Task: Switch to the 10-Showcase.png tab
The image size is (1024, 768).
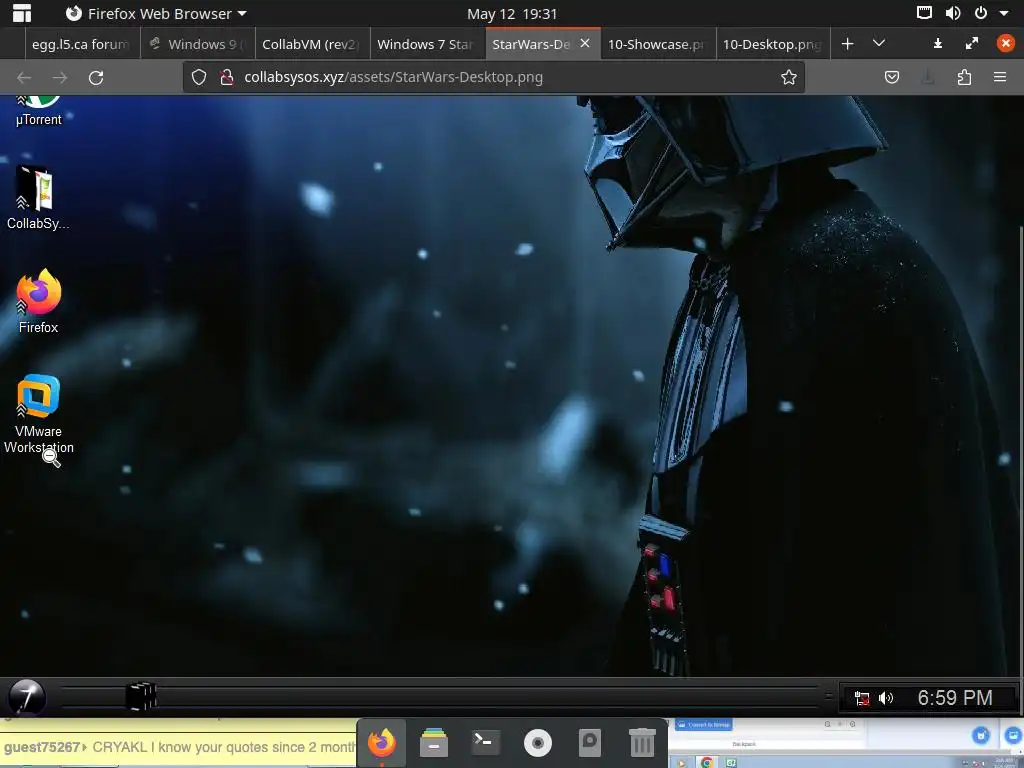Action: [658, 44]
